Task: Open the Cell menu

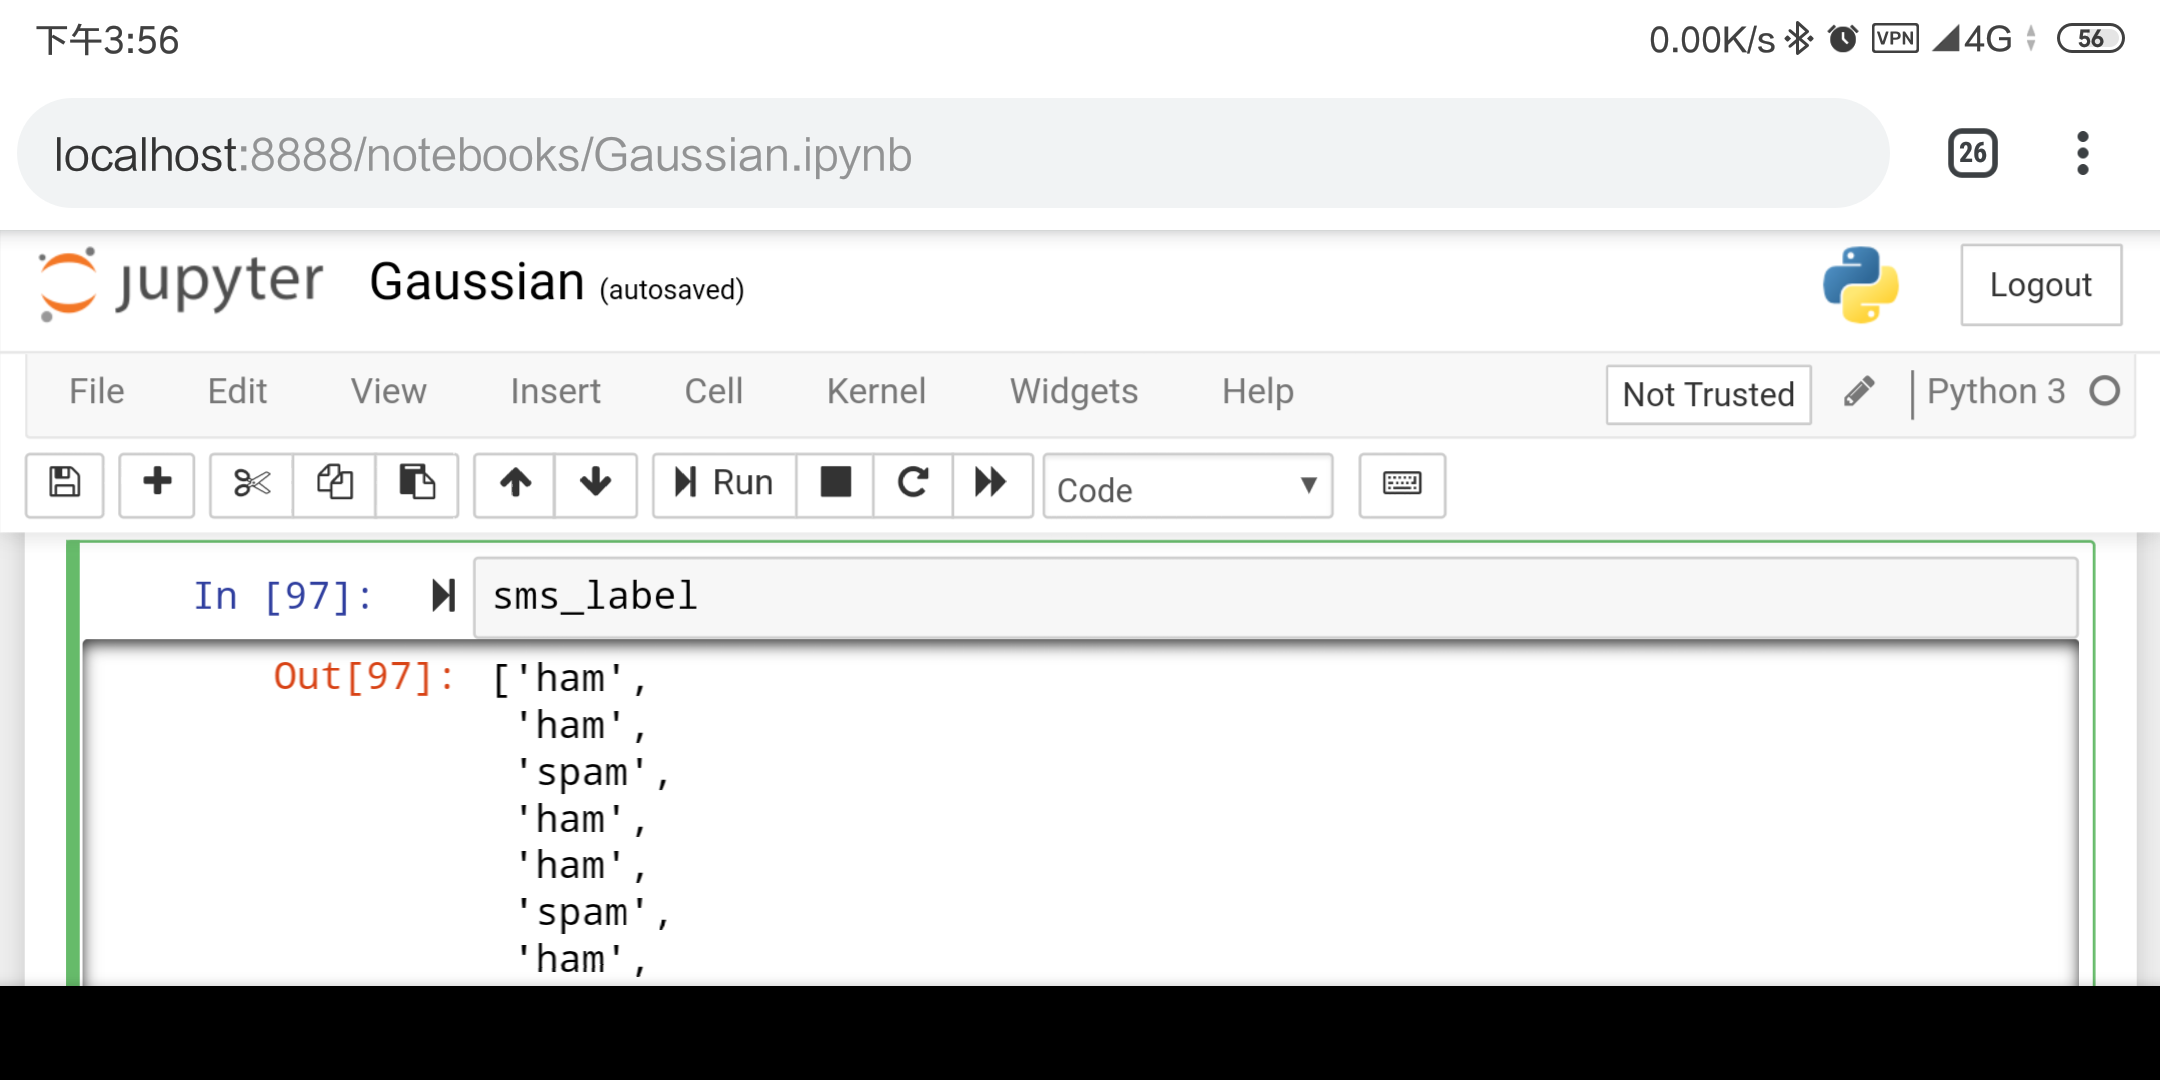Action: click(713, 391)
